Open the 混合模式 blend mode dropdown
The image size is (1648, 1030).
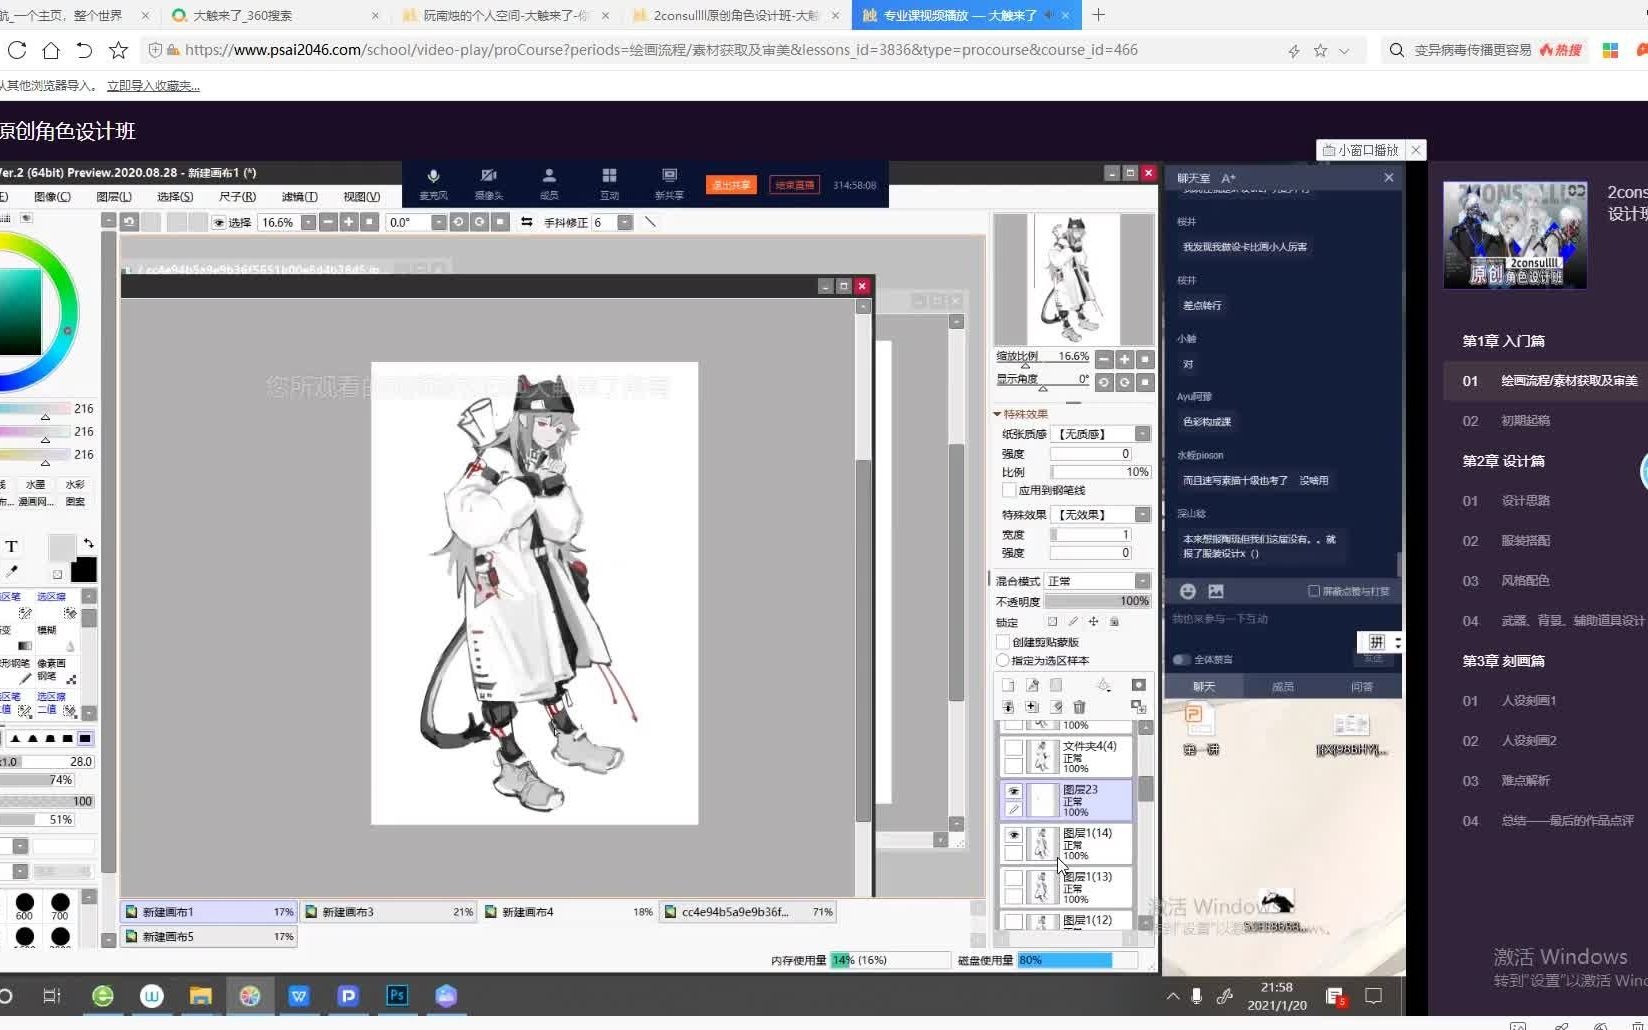click(1142, 581)
